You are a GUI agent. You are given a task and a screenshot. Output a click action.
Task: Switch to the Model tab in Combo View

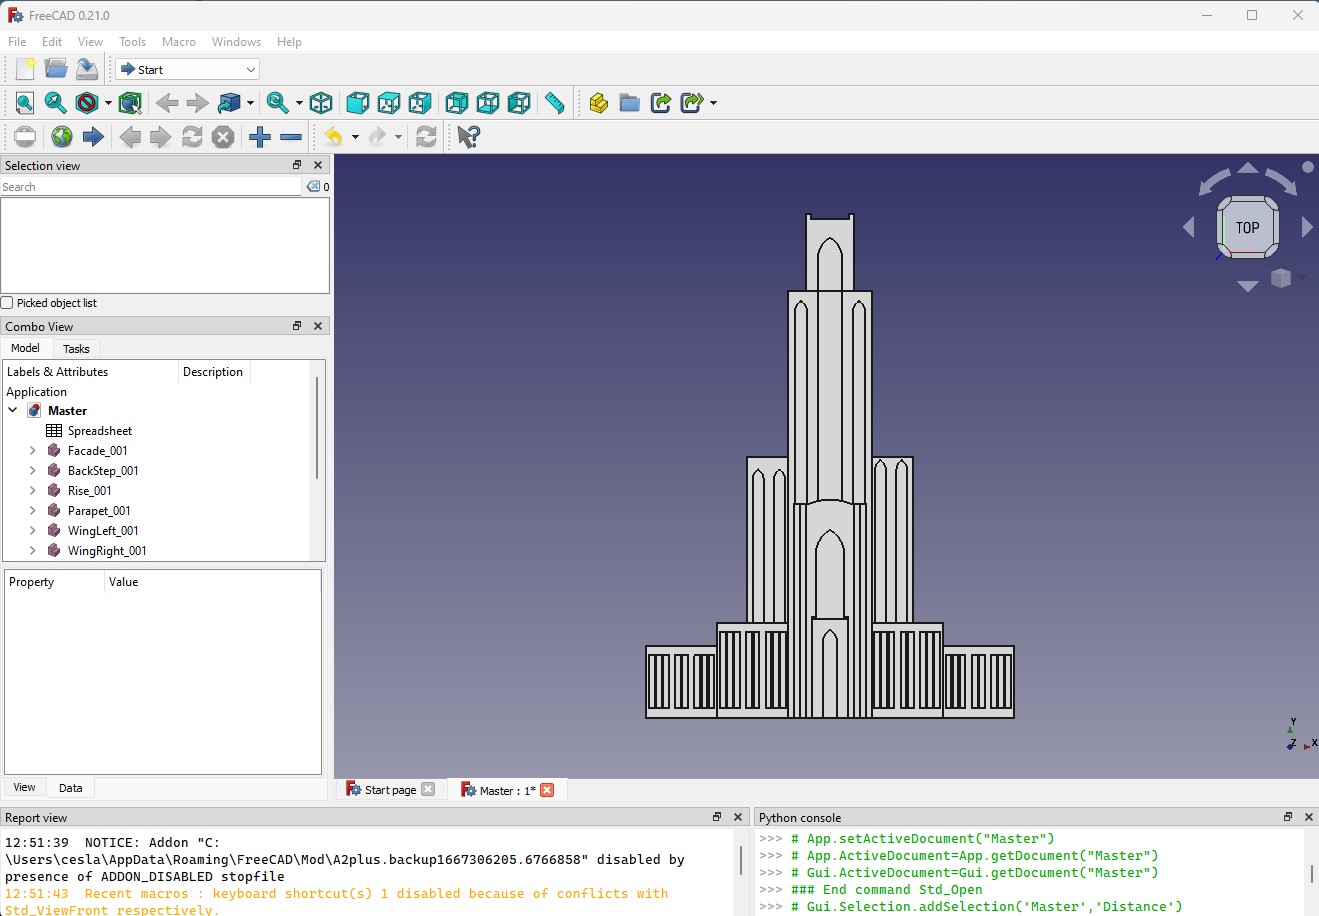point(25,348)
